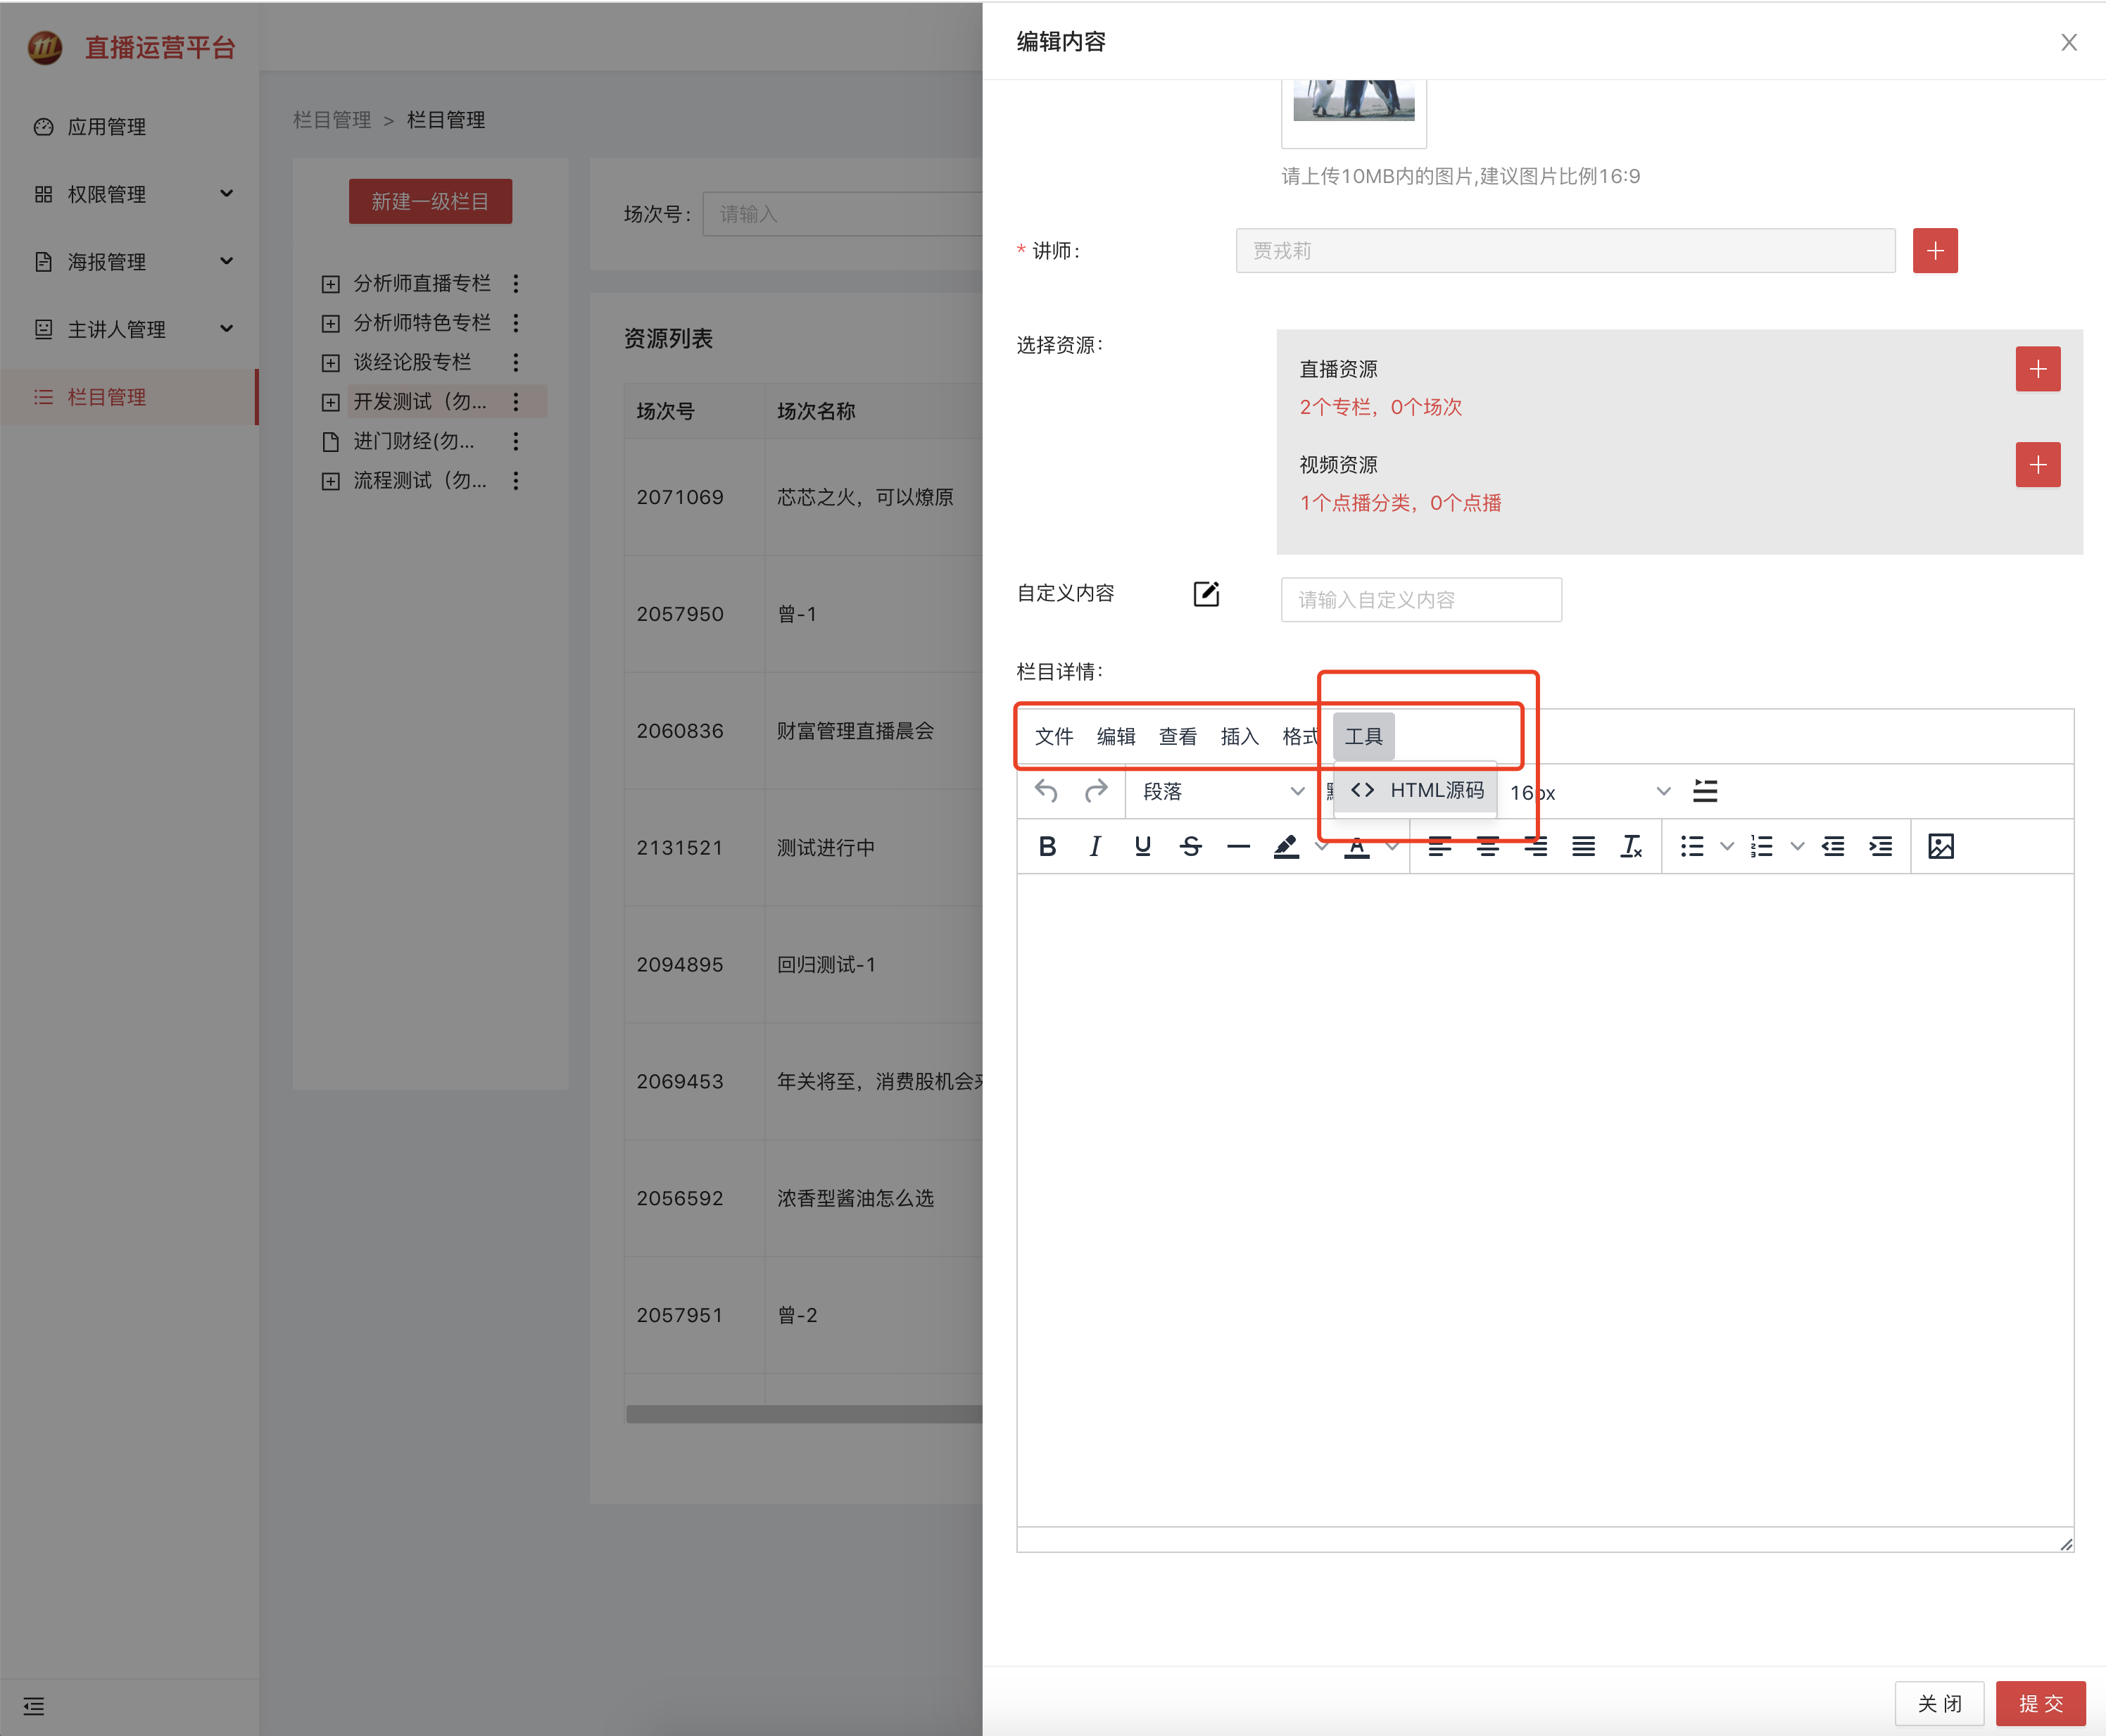Click the redo icon in the editor
This screenshot has width=2106, height=1736.
pyautogui.click(x=1097, y=791)
